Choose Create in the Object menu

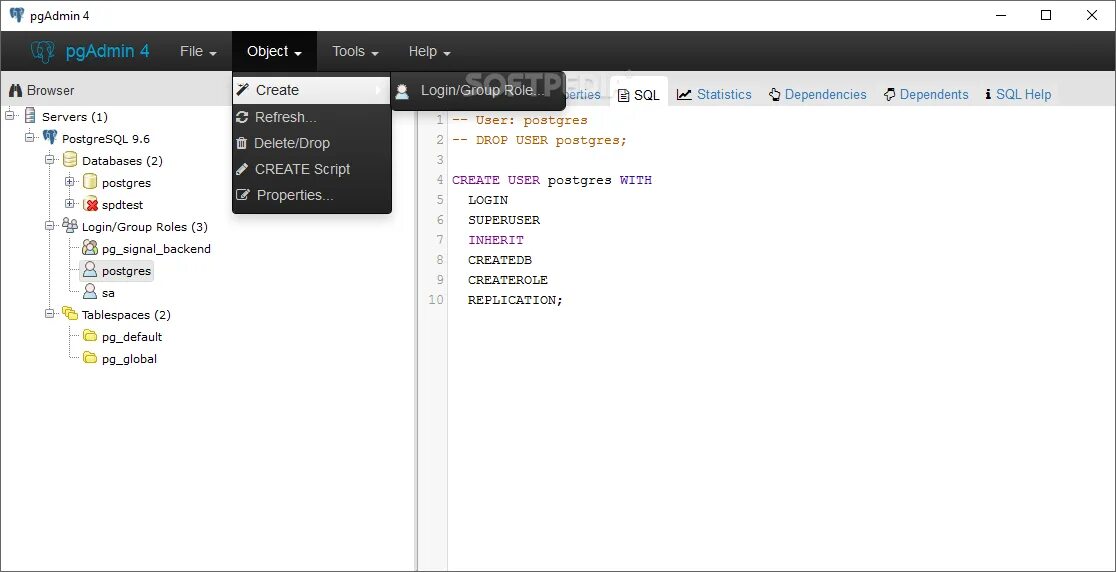point(312,90)
